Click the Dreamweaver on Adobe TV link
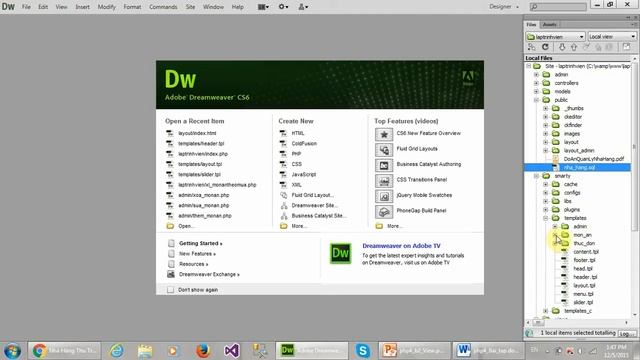The image size is (640, 360). (x=401, y=246)
